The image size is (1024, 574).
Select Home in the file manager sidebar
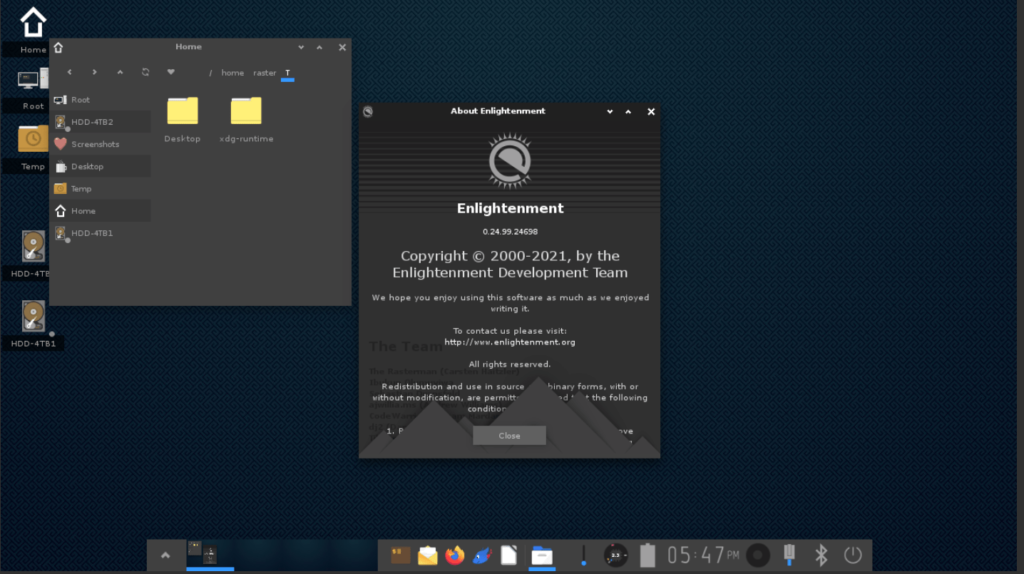pos(101,211)
